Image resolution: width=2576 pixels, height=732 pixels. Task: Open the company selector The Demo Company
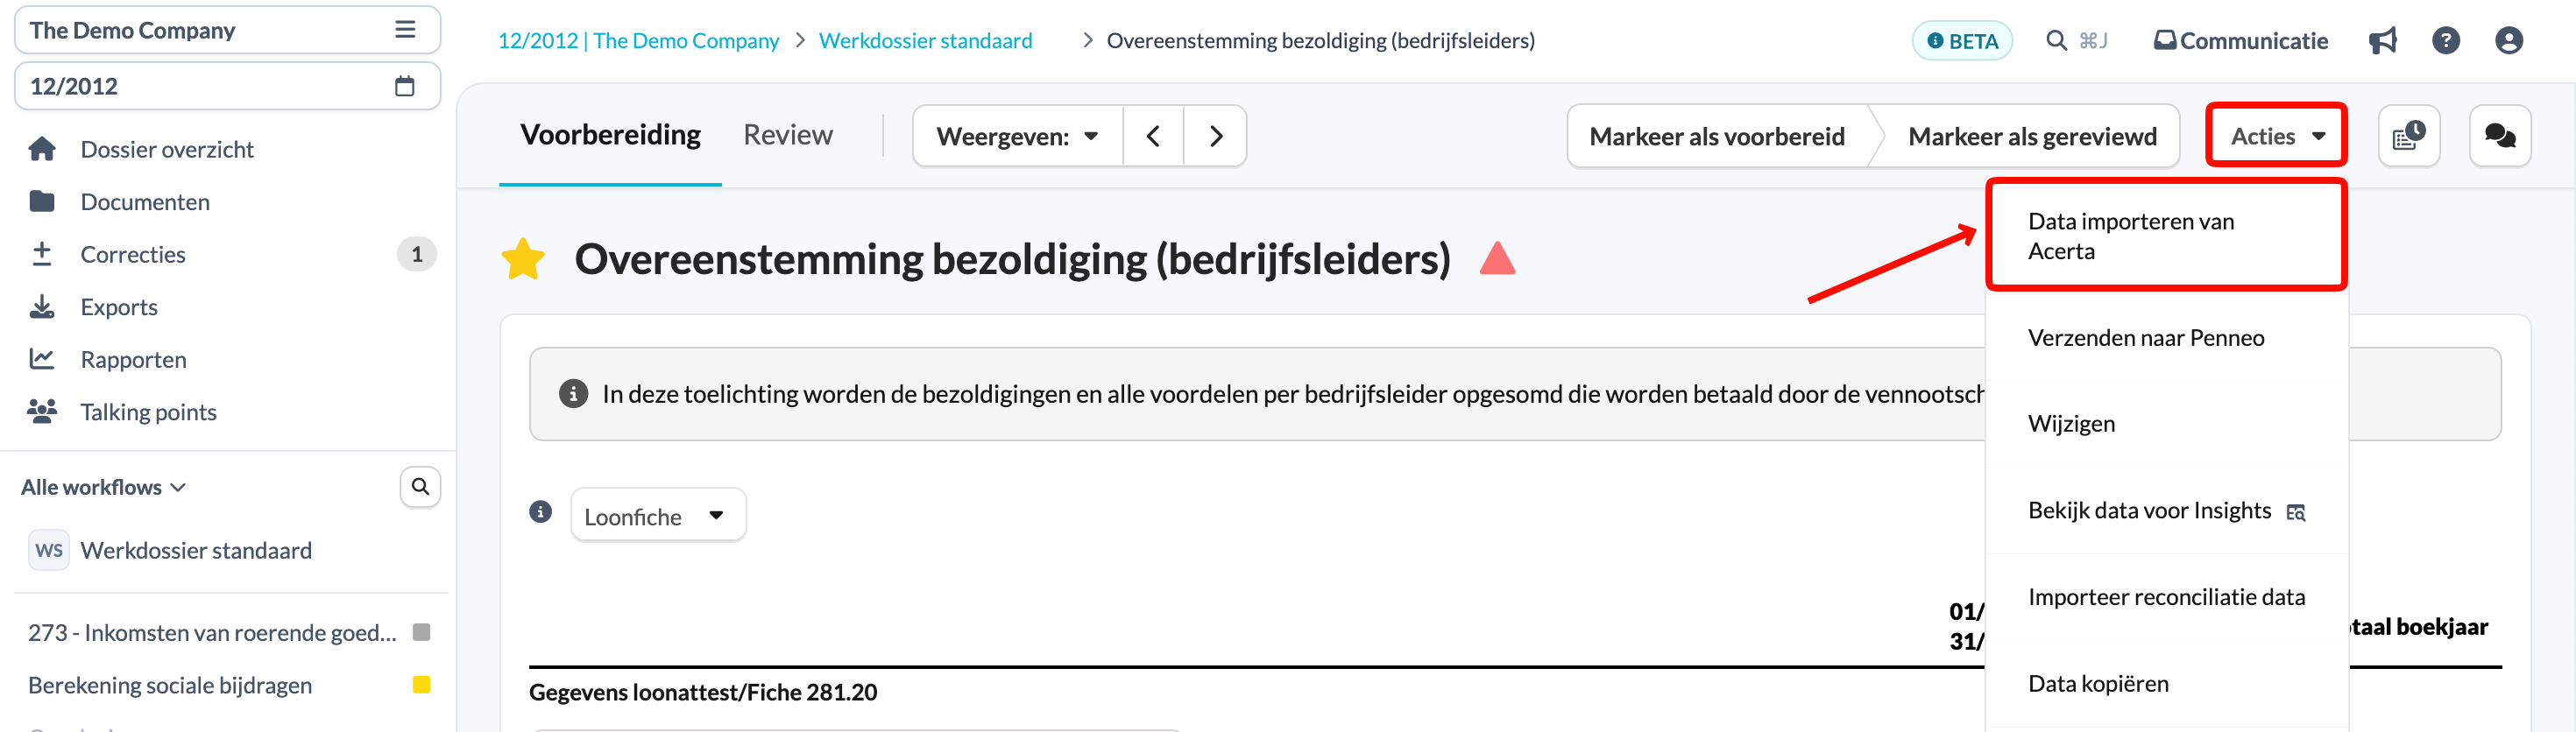[227, 30]
